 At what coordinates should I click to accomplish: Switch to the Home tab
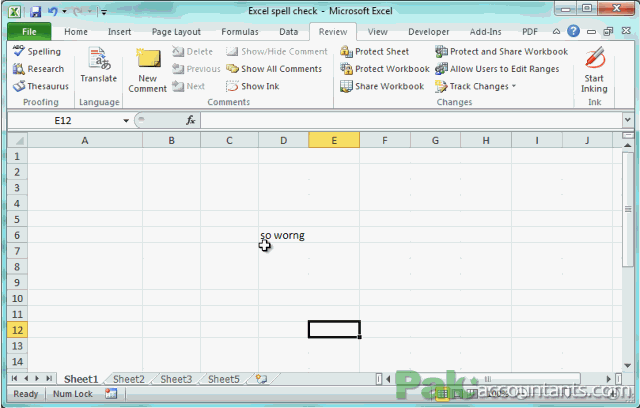coord(76,31)
